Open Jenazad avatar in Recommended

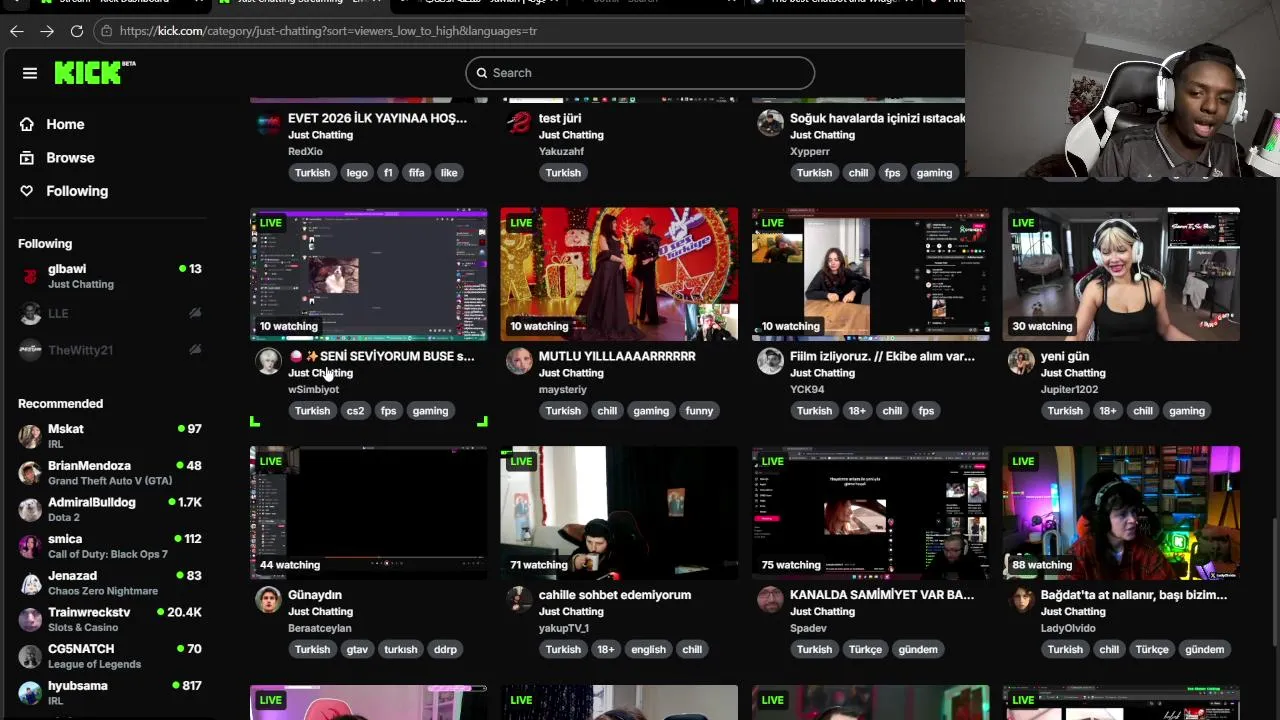30,583
